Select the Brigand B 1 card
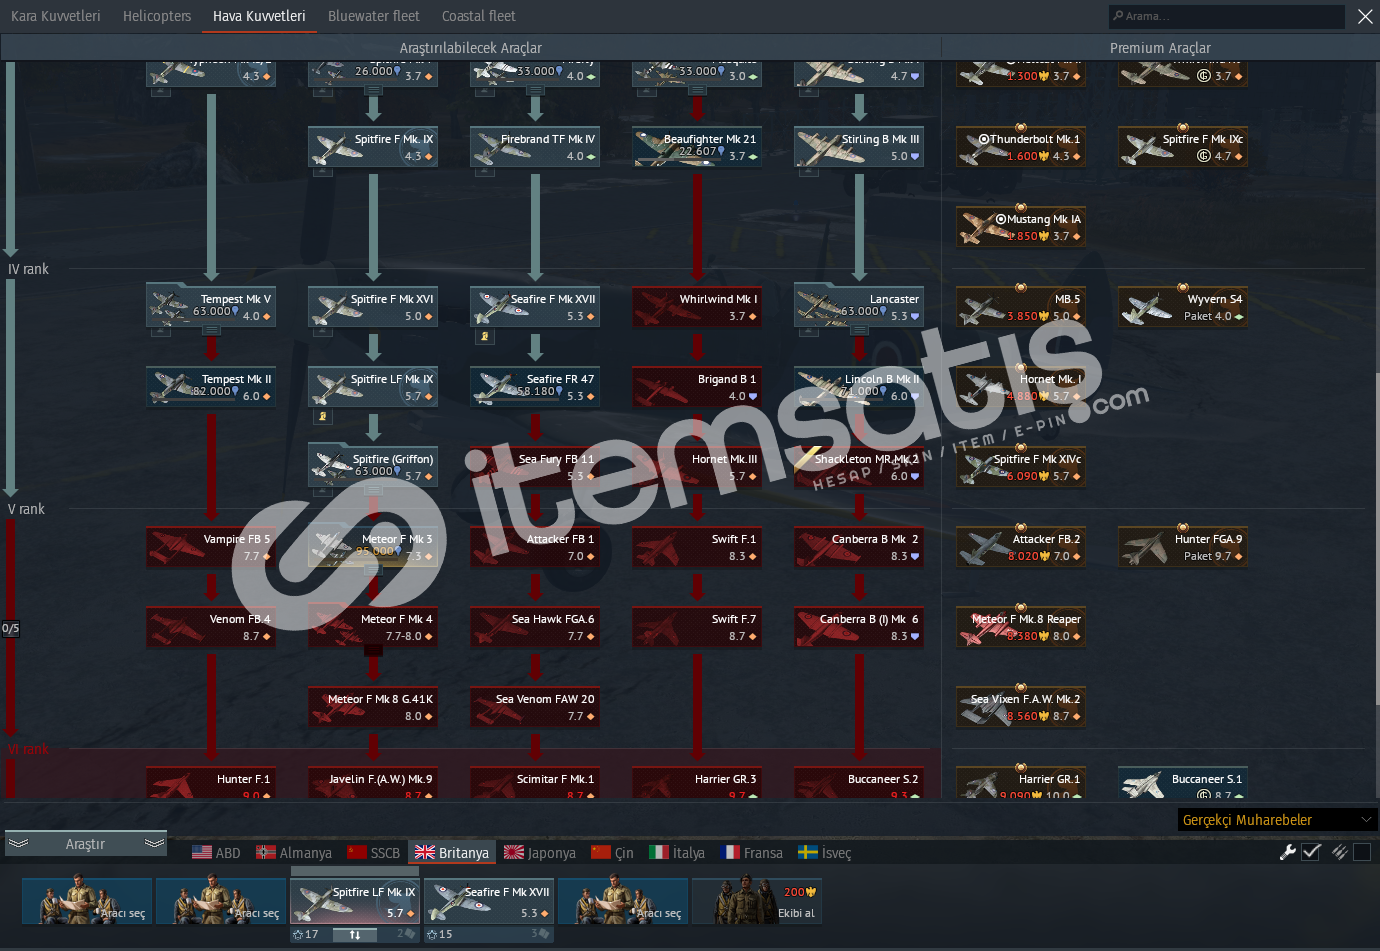This screenshot has height=951, width=1380. (697, 387)
